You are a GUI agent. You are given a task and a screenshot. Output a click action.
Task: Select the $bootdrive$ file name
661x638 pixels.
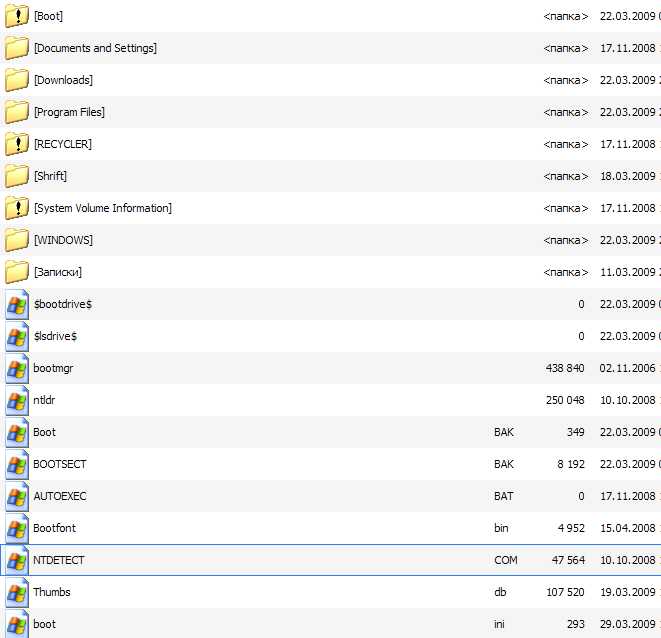(x=63, y=304)
